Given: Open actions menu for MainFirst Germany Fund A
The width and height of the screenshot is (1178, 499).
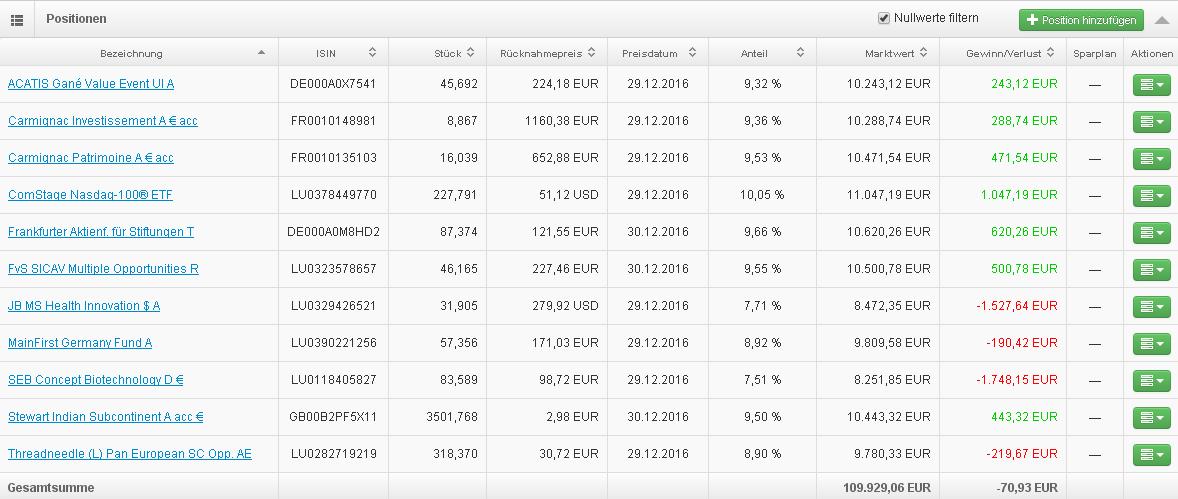Looking at the screenshot, I should 1151,344.
